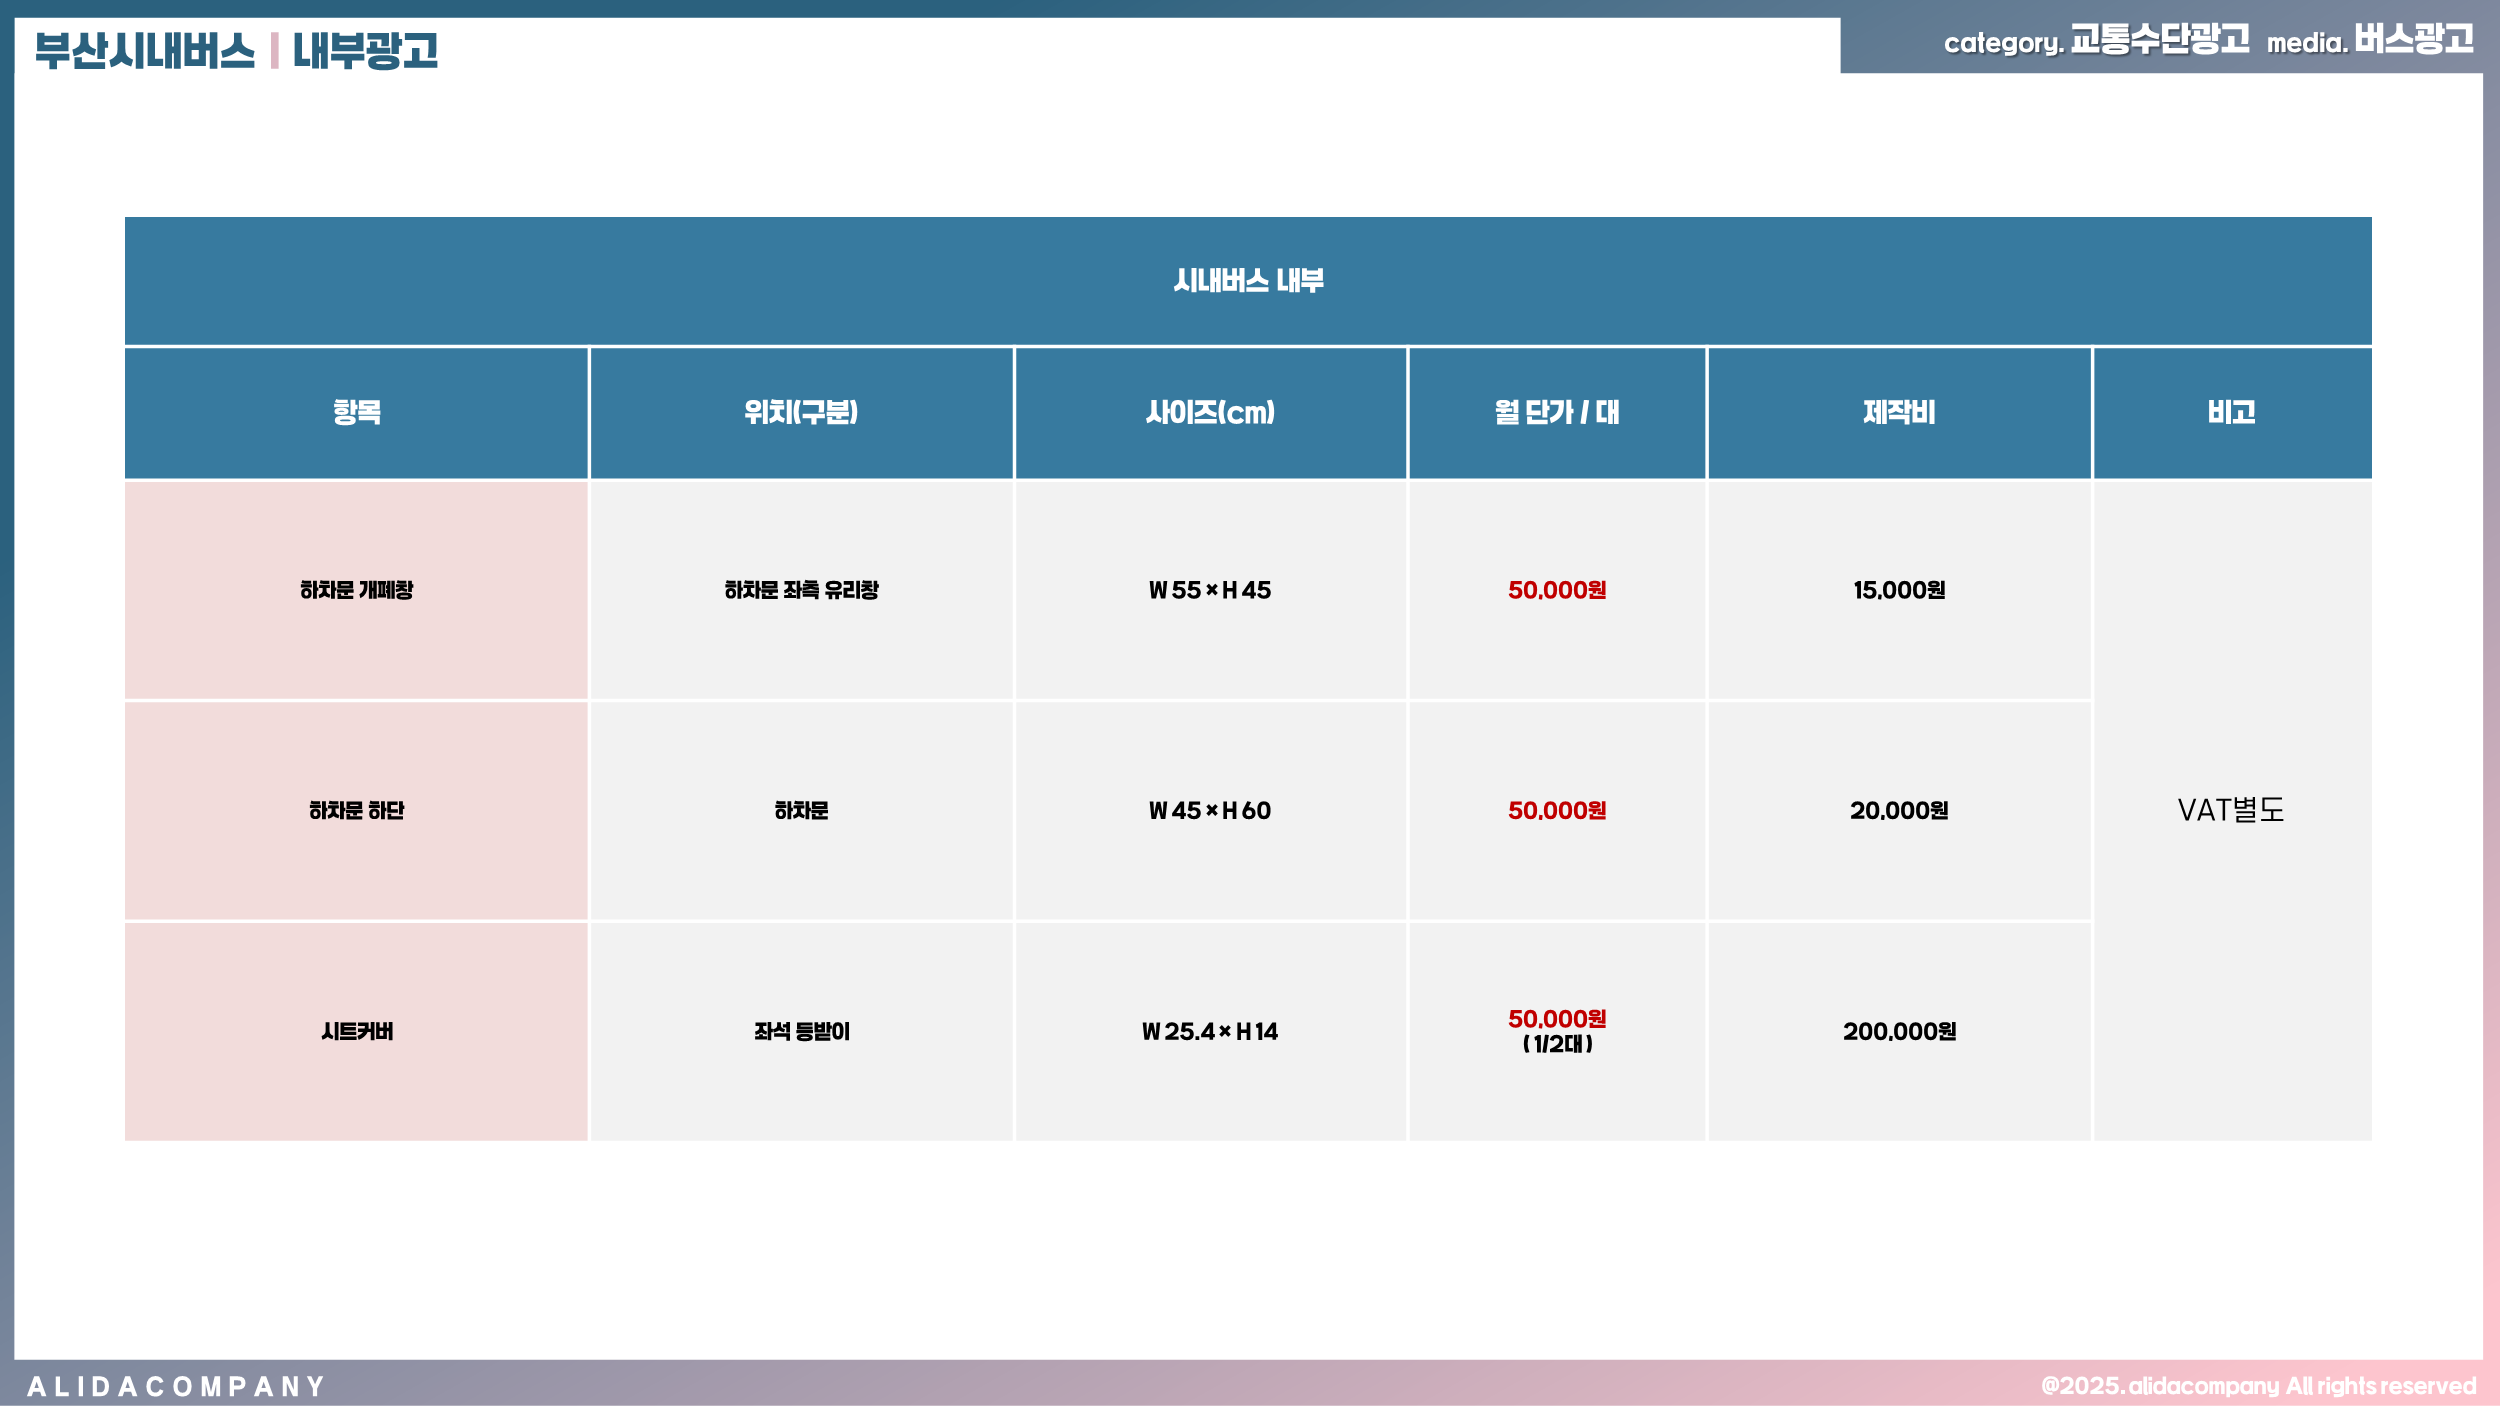Image resolution: width=2500 pixels, height=1406 pixels.
Task: Click the 200,000원 production cost cell
Action: point(1899,1031)
